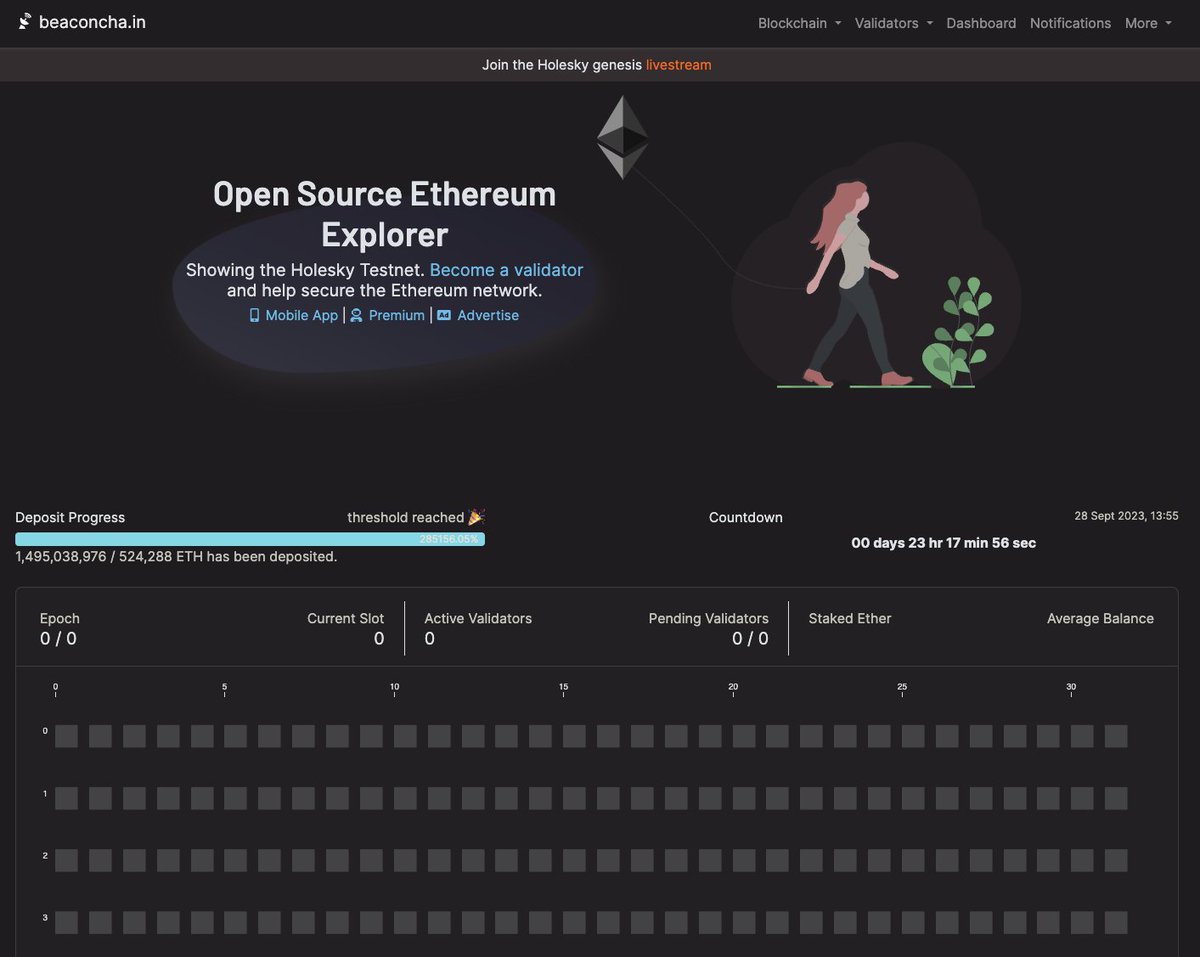The height and width of the screenshot is (957, 1200).
Task: Click the Become a validator link
Action: [506, 270]
